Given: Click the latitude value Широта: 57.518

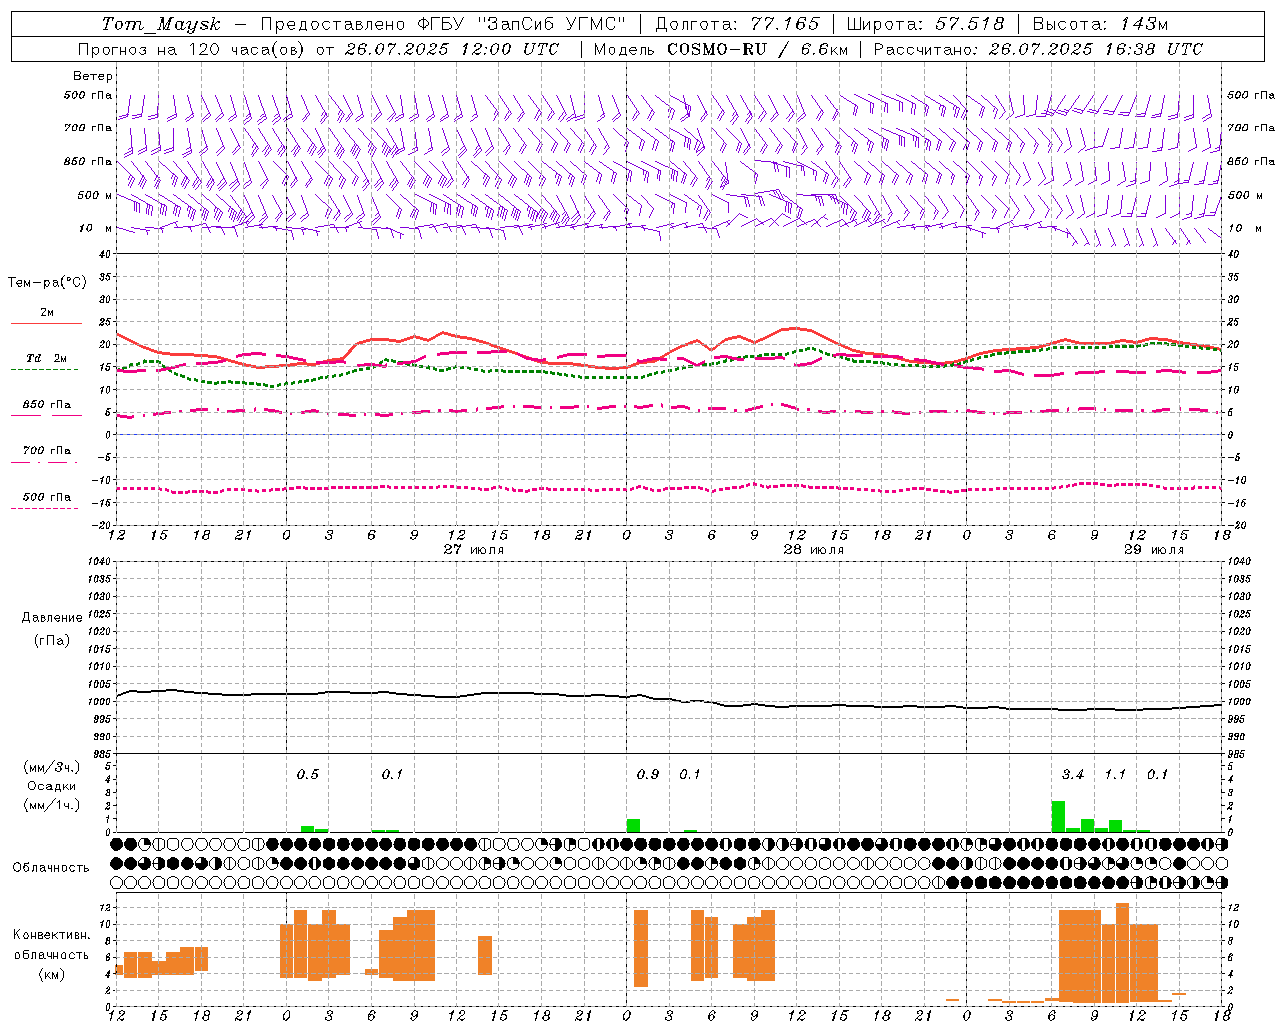Looking at the screenshot, I should 925,24.
